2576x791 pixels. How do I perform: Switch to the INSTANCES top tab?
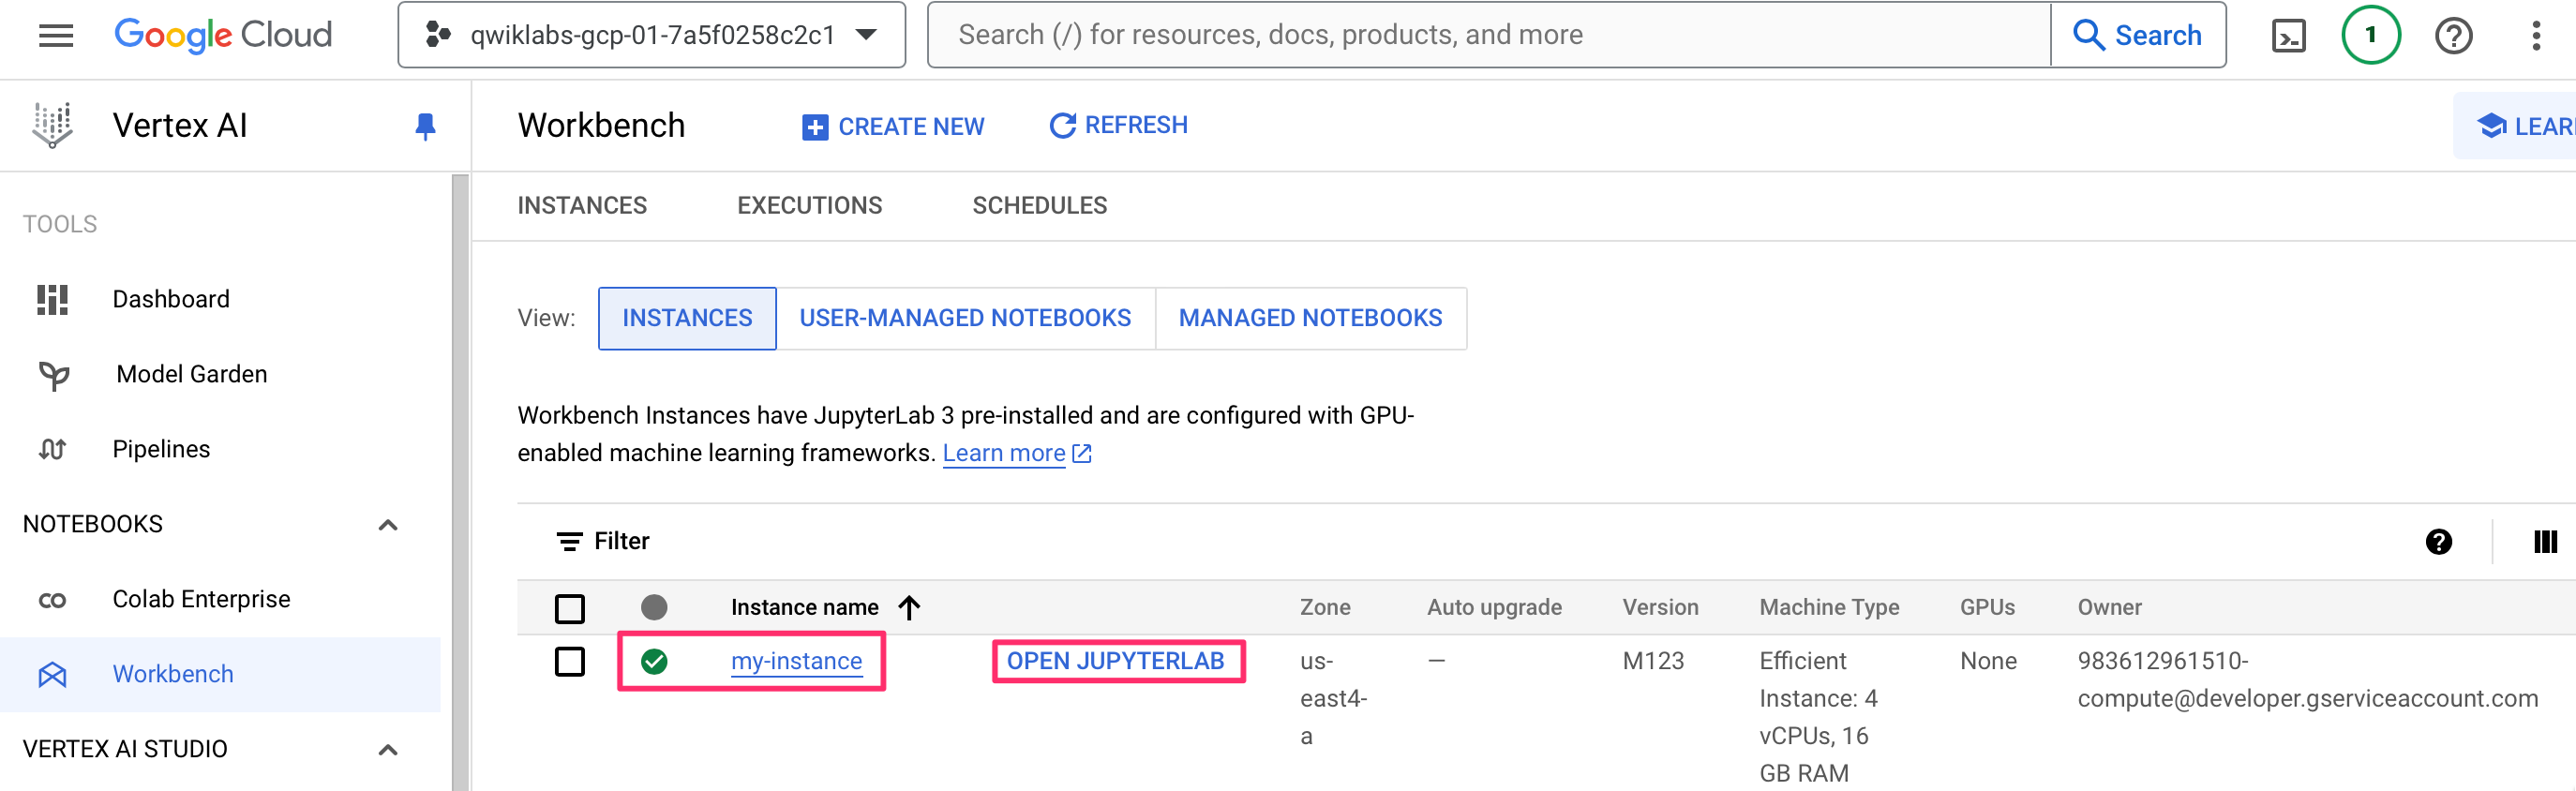click(x=582, y=205)
